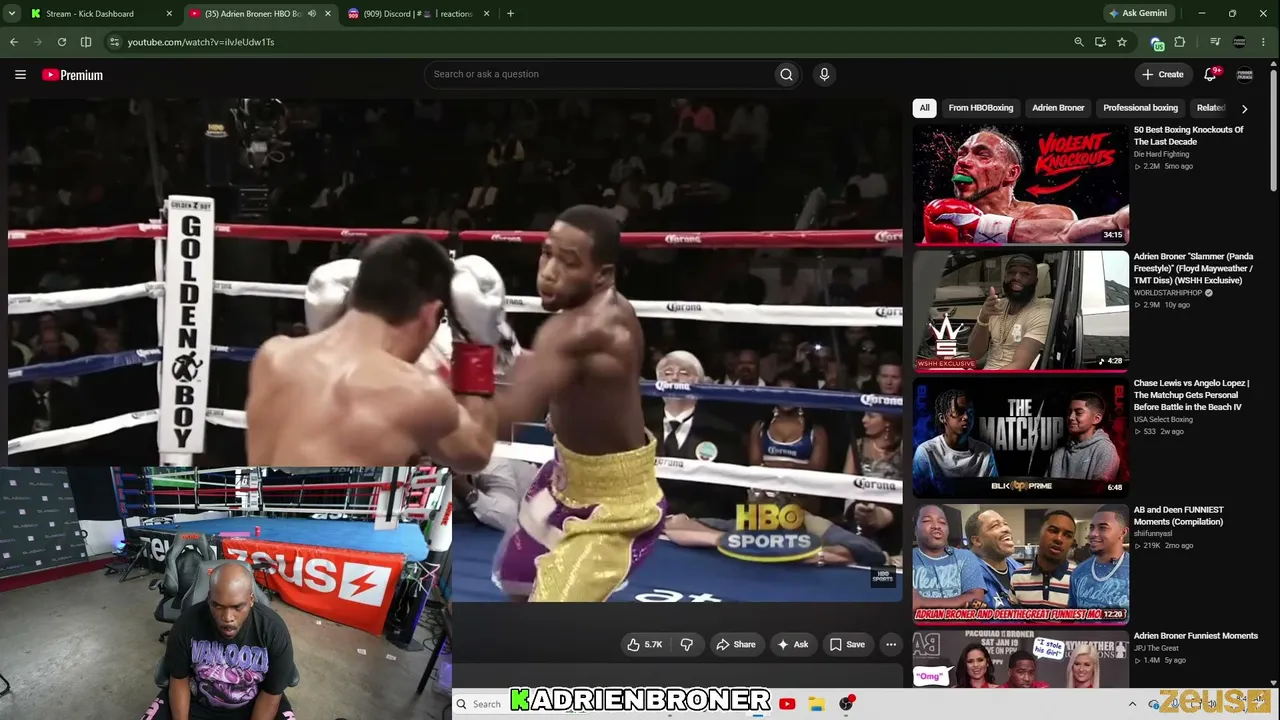Click the Ask button below the video
The width and height of the screenshot is (1280, 720).
pos(793,645)
